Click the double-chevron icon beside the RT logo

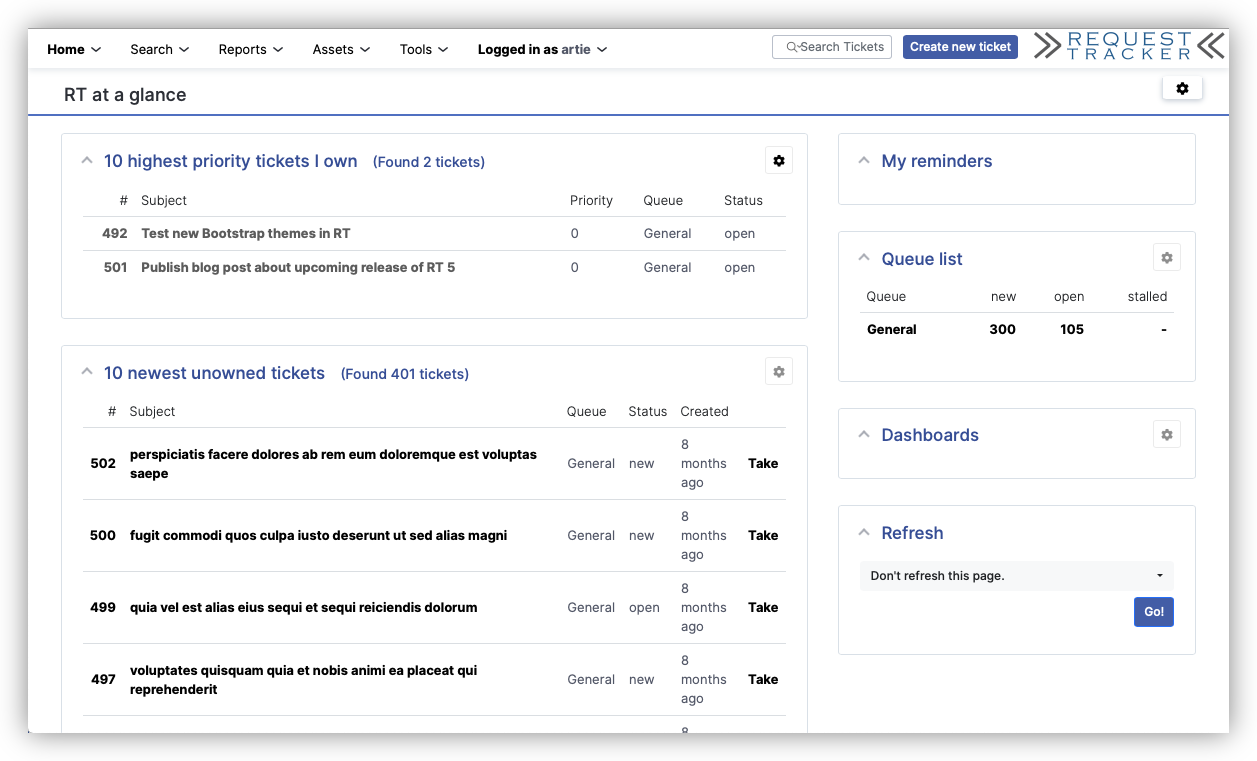point(1210,46)
